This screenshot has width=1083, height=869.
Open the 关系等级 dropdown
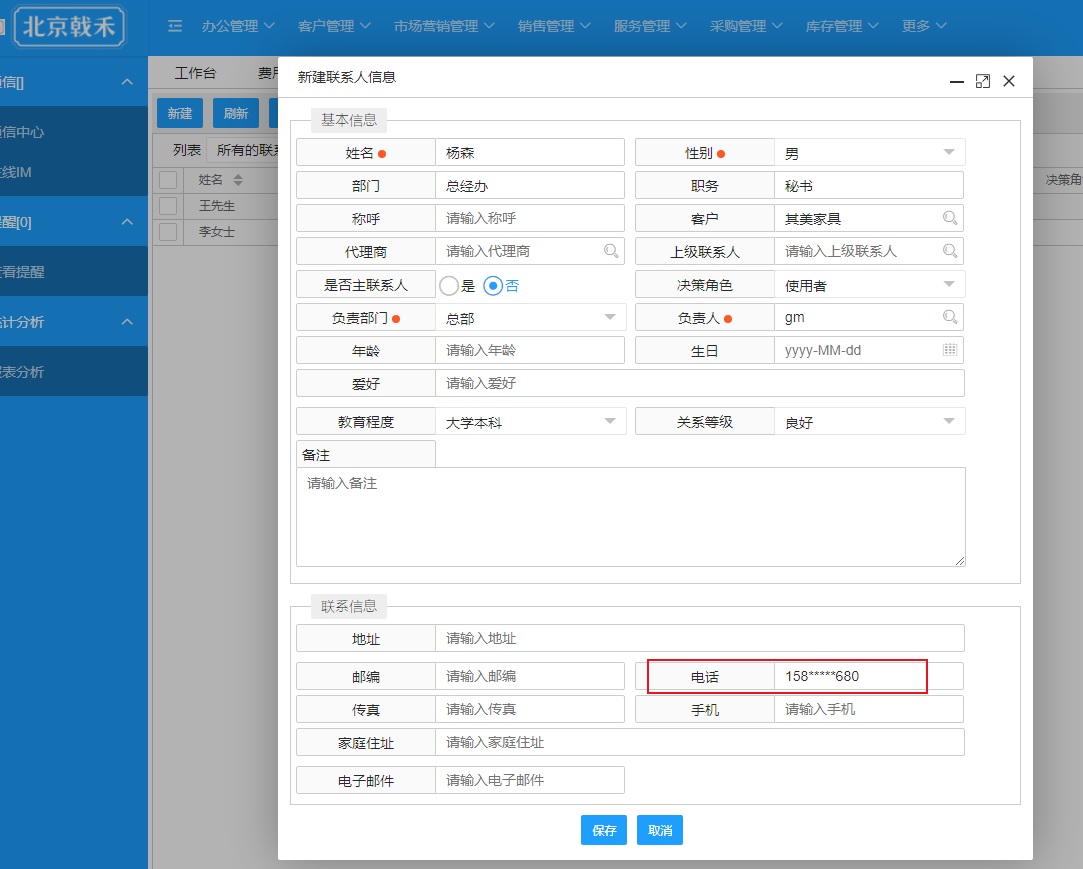[x=869, y=421]
